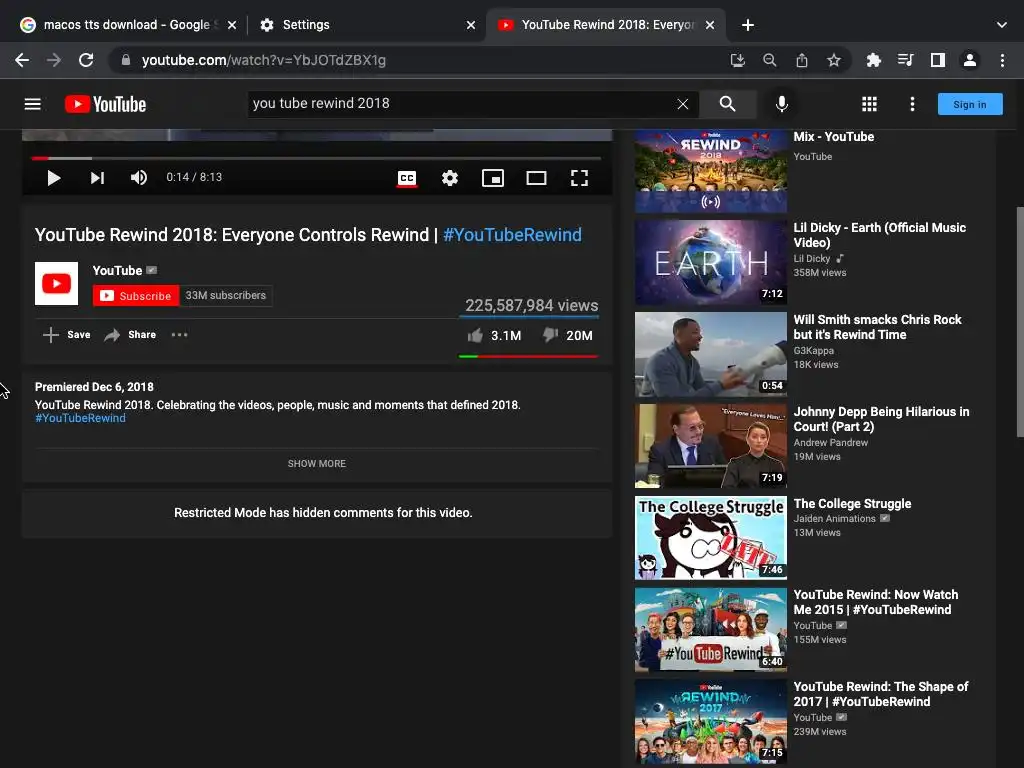Toggle closed captions CC button
The height and width of the screenshot is (768, 1024).
407,178
